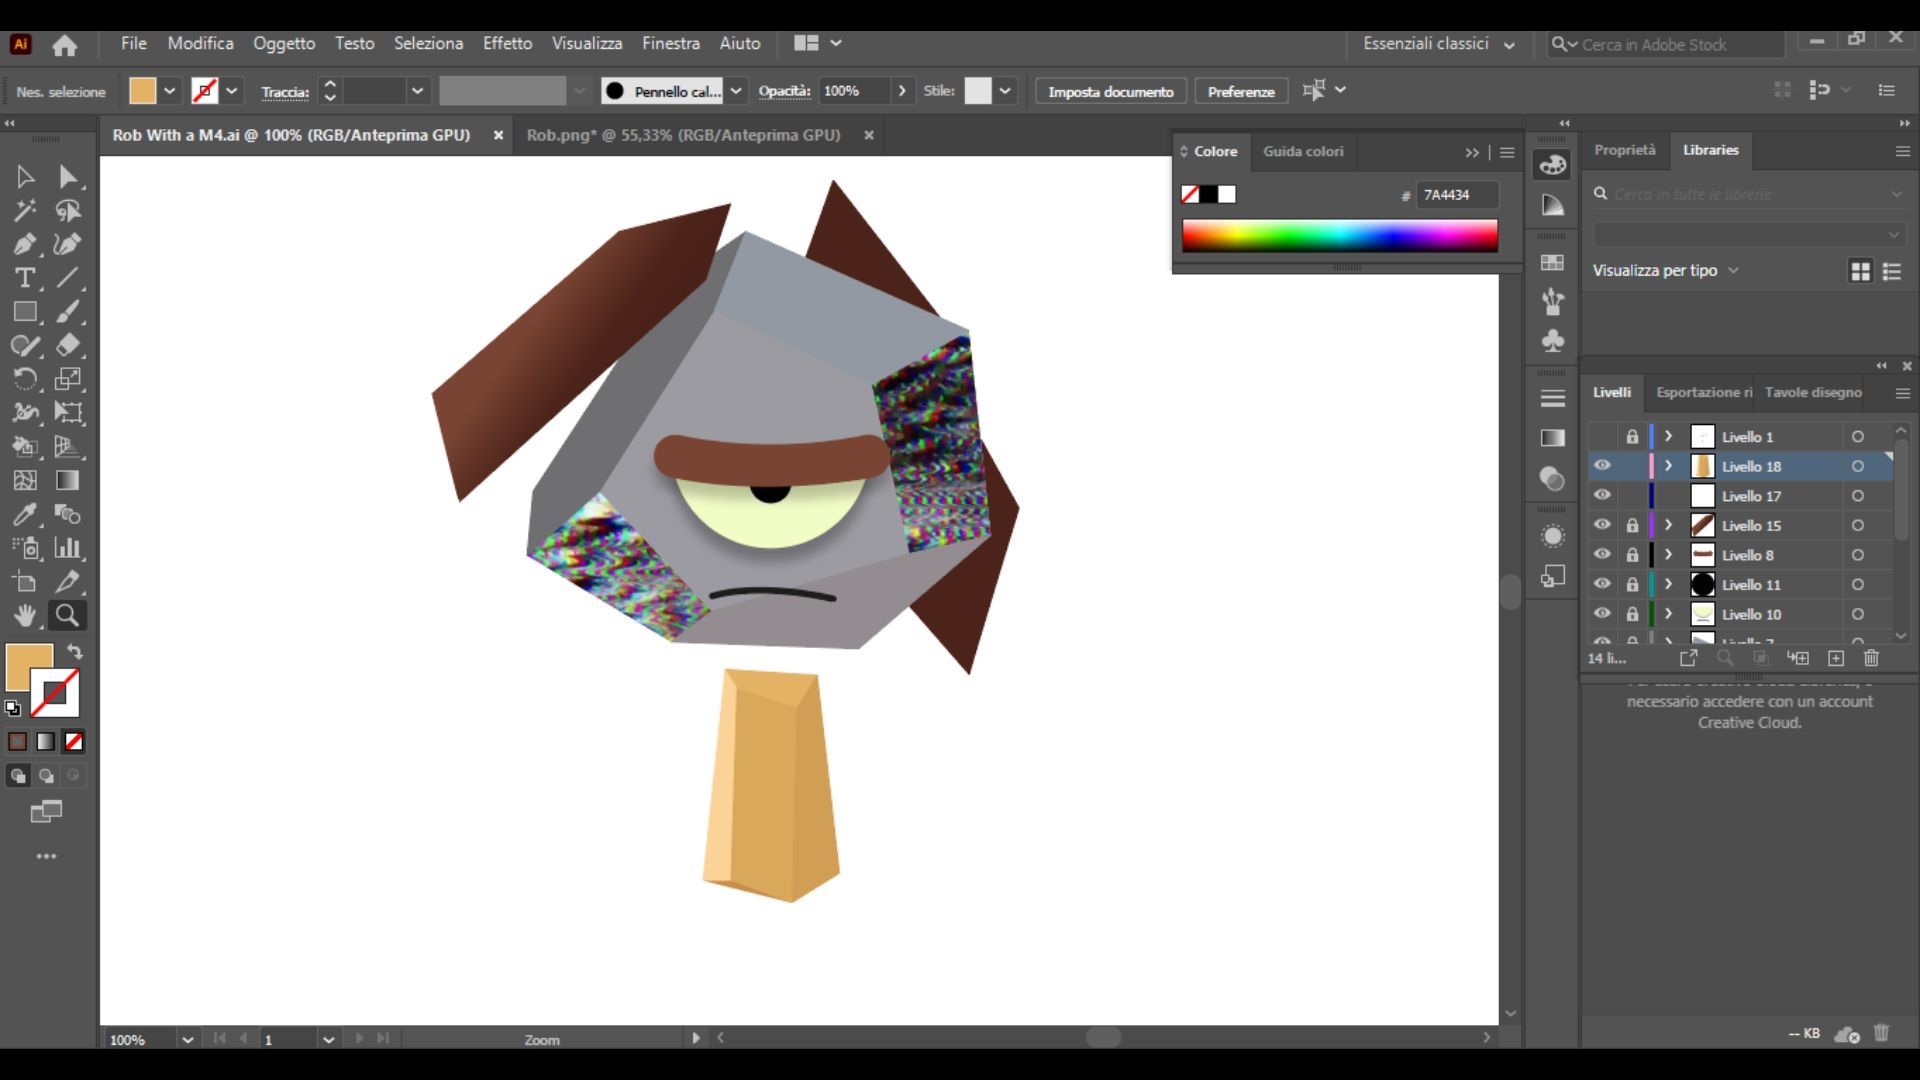Image resolution: width=1920 pixels, height=1080 pixels.
Task: Create a new layer in Livelli panel
Action: [1836, 658]
